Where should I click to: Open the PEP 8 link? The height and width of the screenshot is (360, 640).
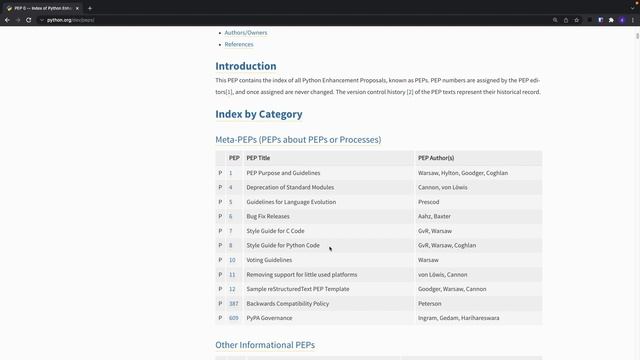tap(231, 245)
